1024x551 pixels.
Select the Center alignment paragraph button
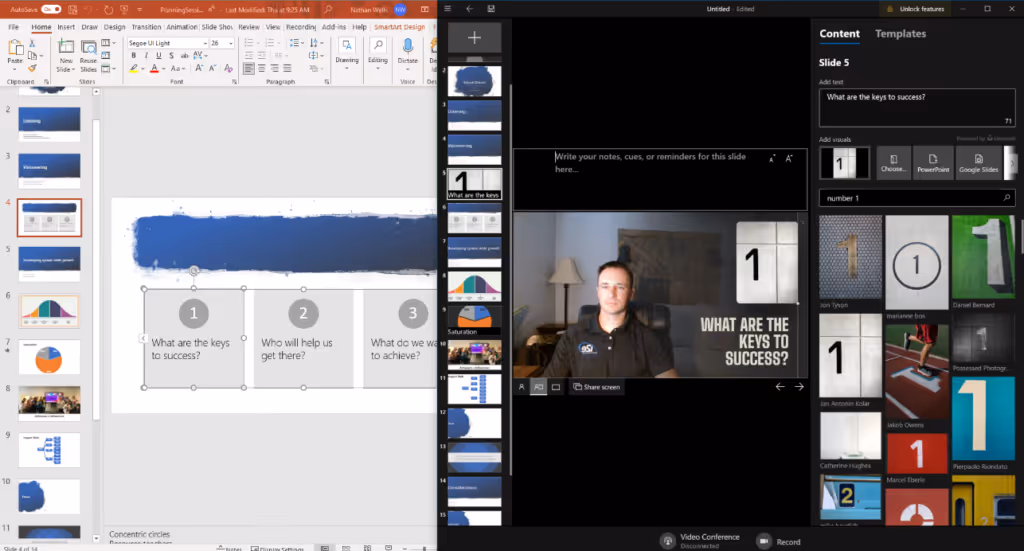(262, 68)
